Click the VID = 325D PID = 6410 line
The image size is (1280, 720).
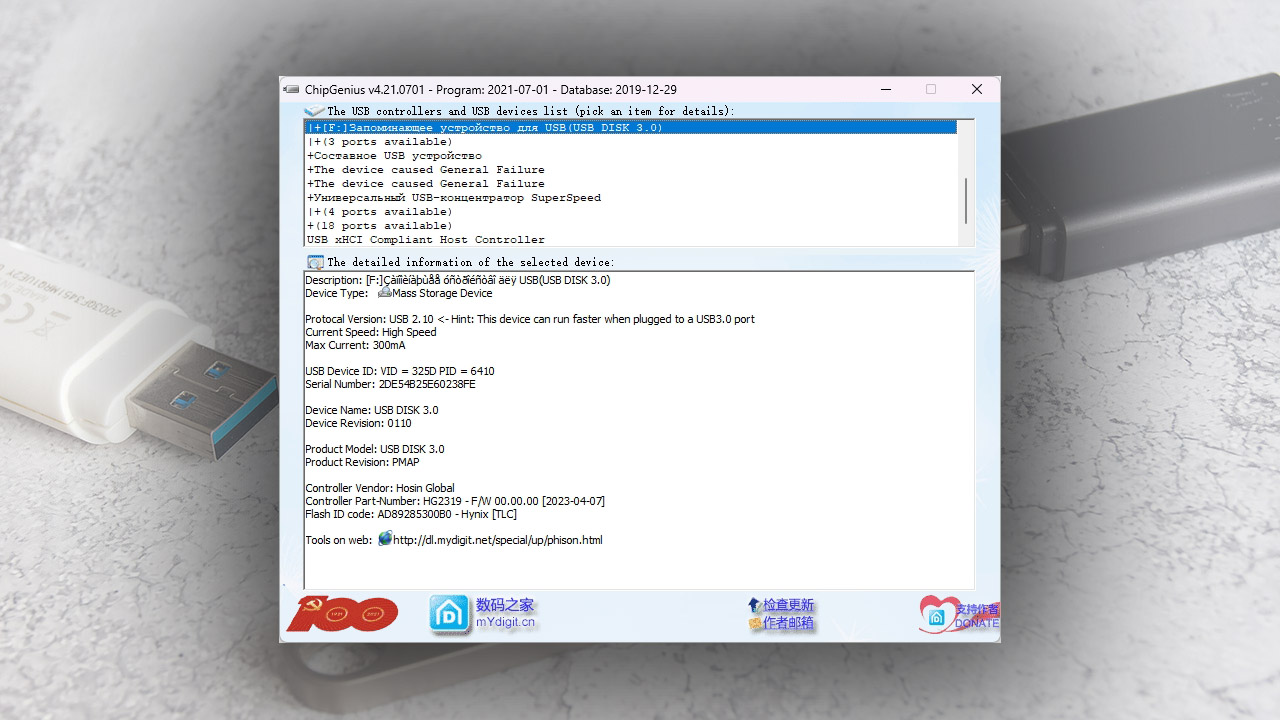click(x=400, y=371)
